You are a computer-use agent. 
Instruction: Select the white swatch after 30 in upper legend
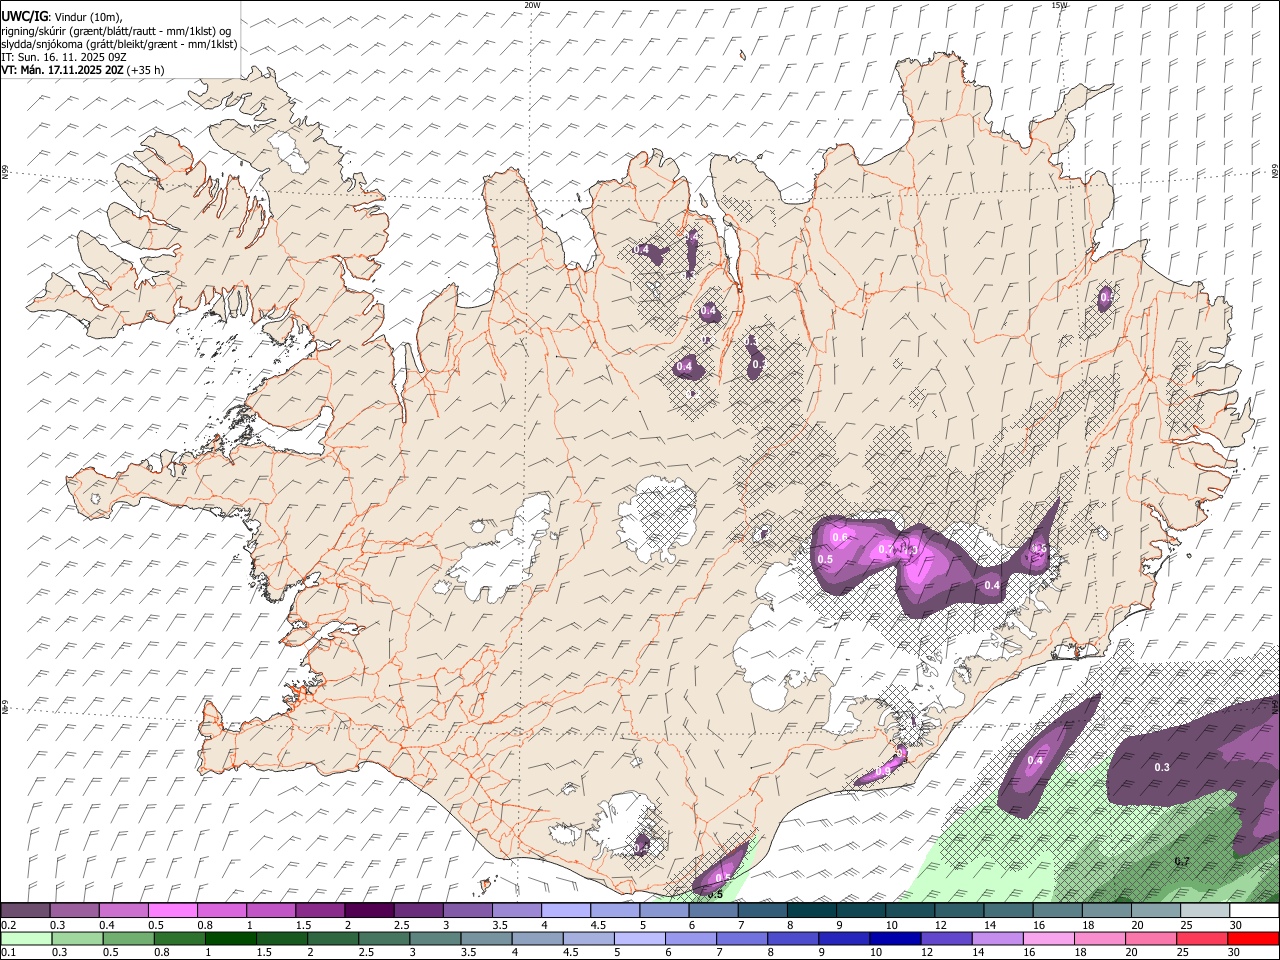click(1255, 911)
